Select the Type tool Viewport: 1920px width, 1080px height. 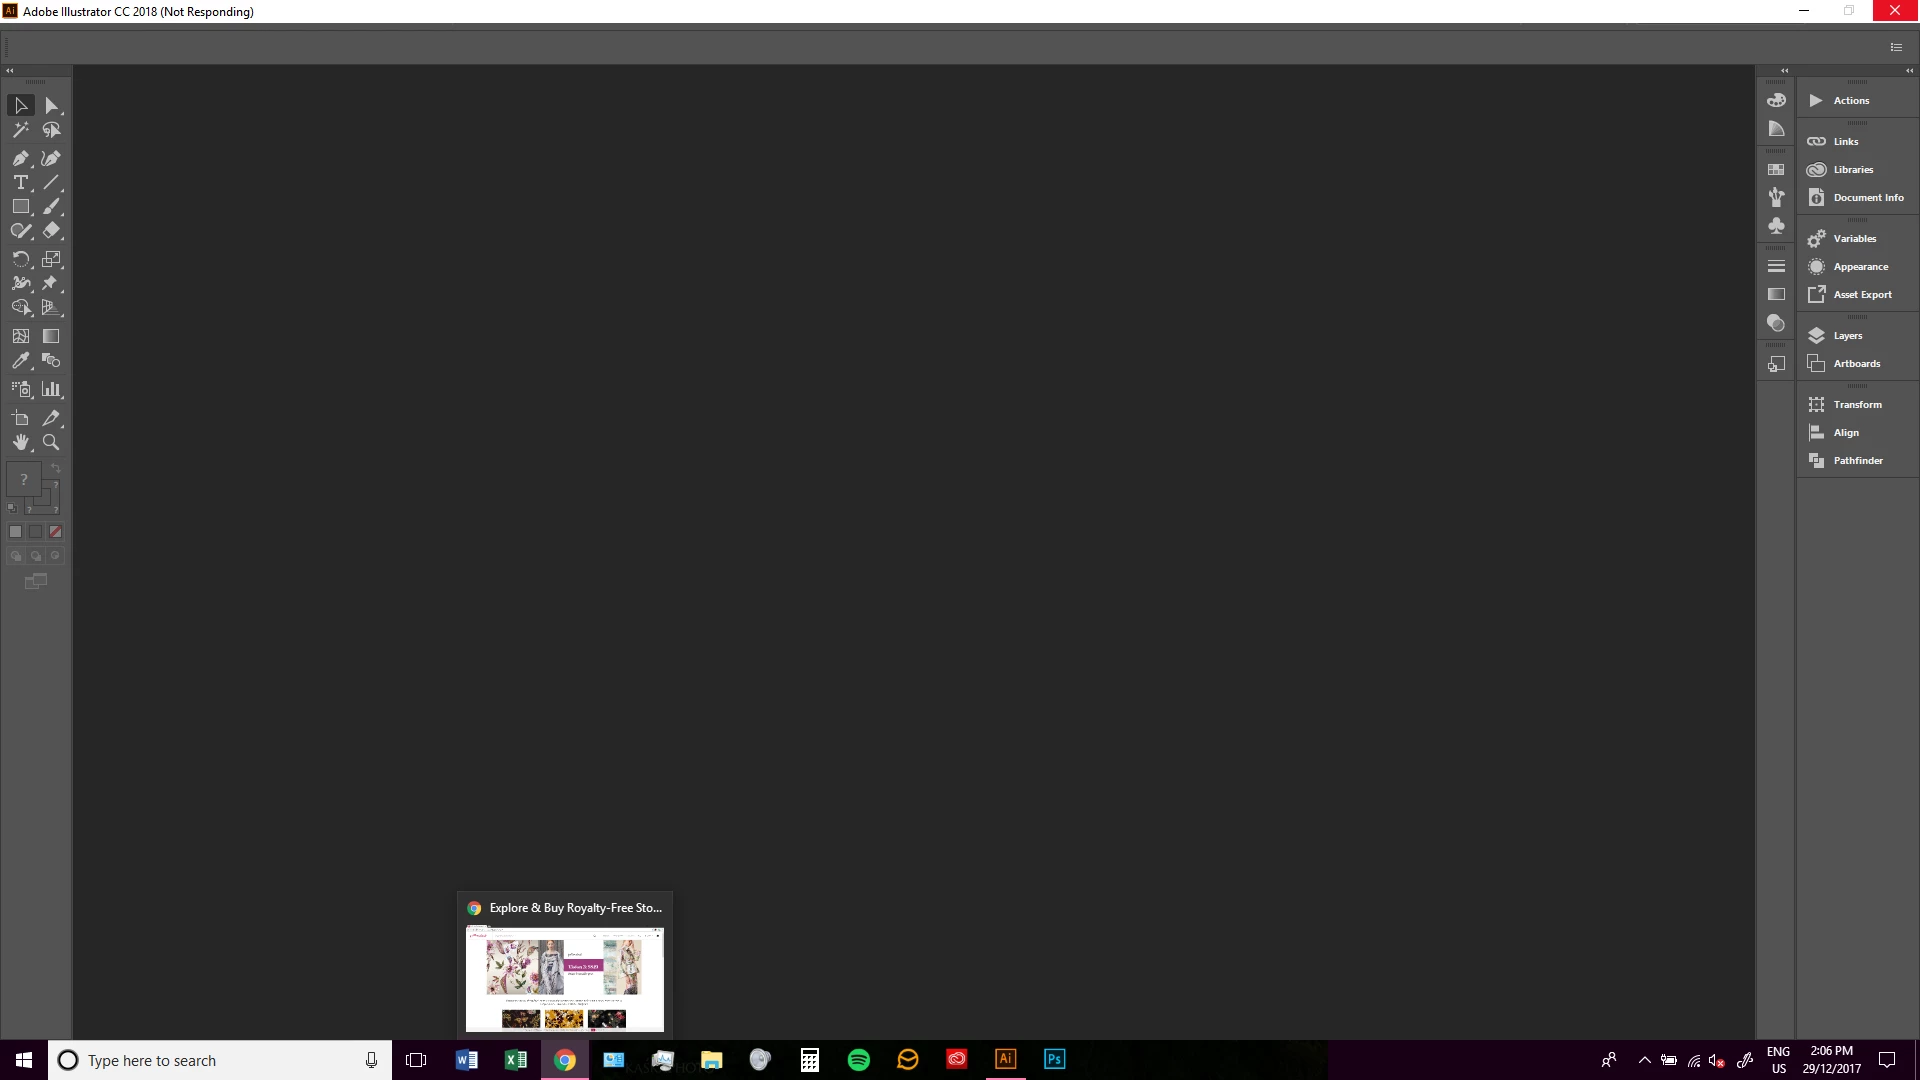click(x=20, y=182)
